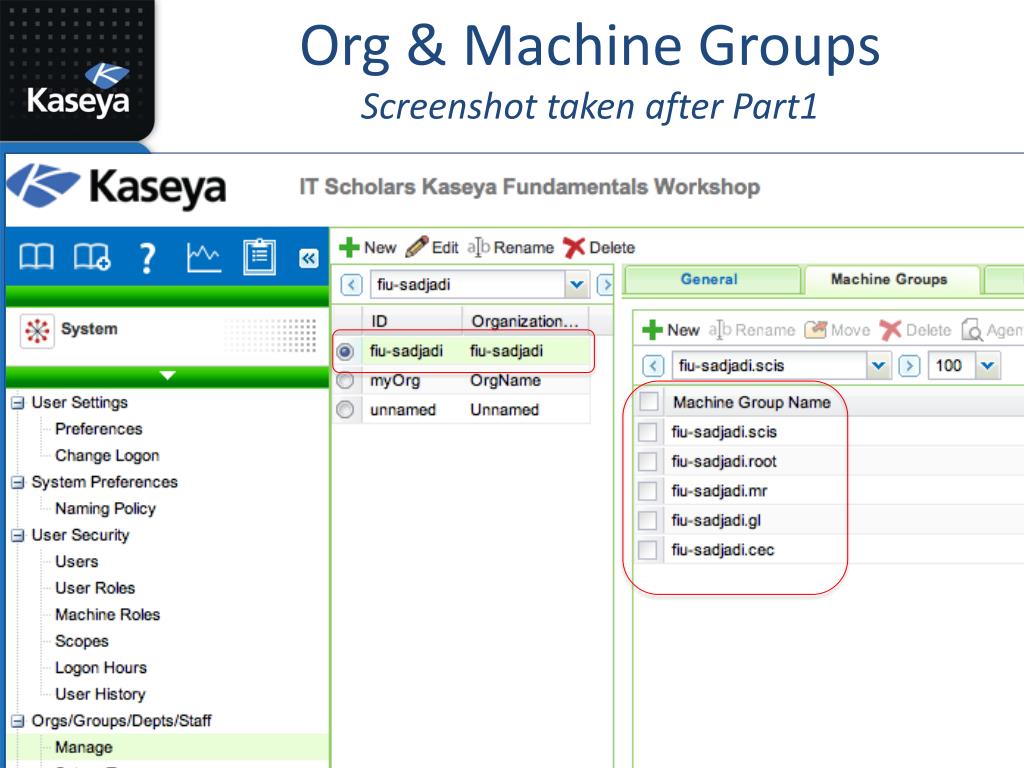Click red X Delete machine group icon

click(x=890, y=330)
